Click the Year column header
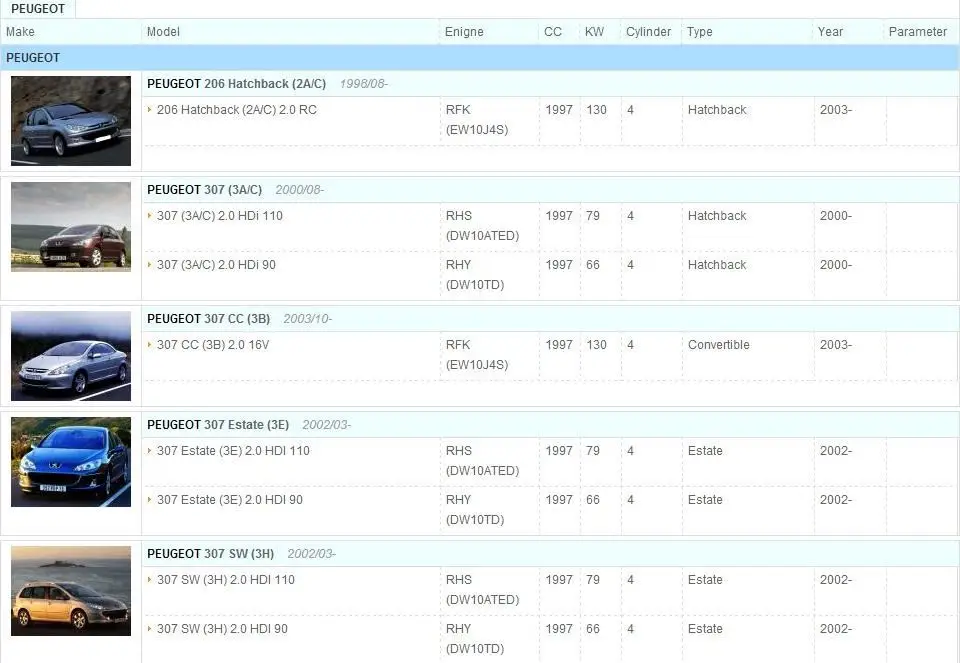This screenshot has width=960, height=663. point(830,32)
